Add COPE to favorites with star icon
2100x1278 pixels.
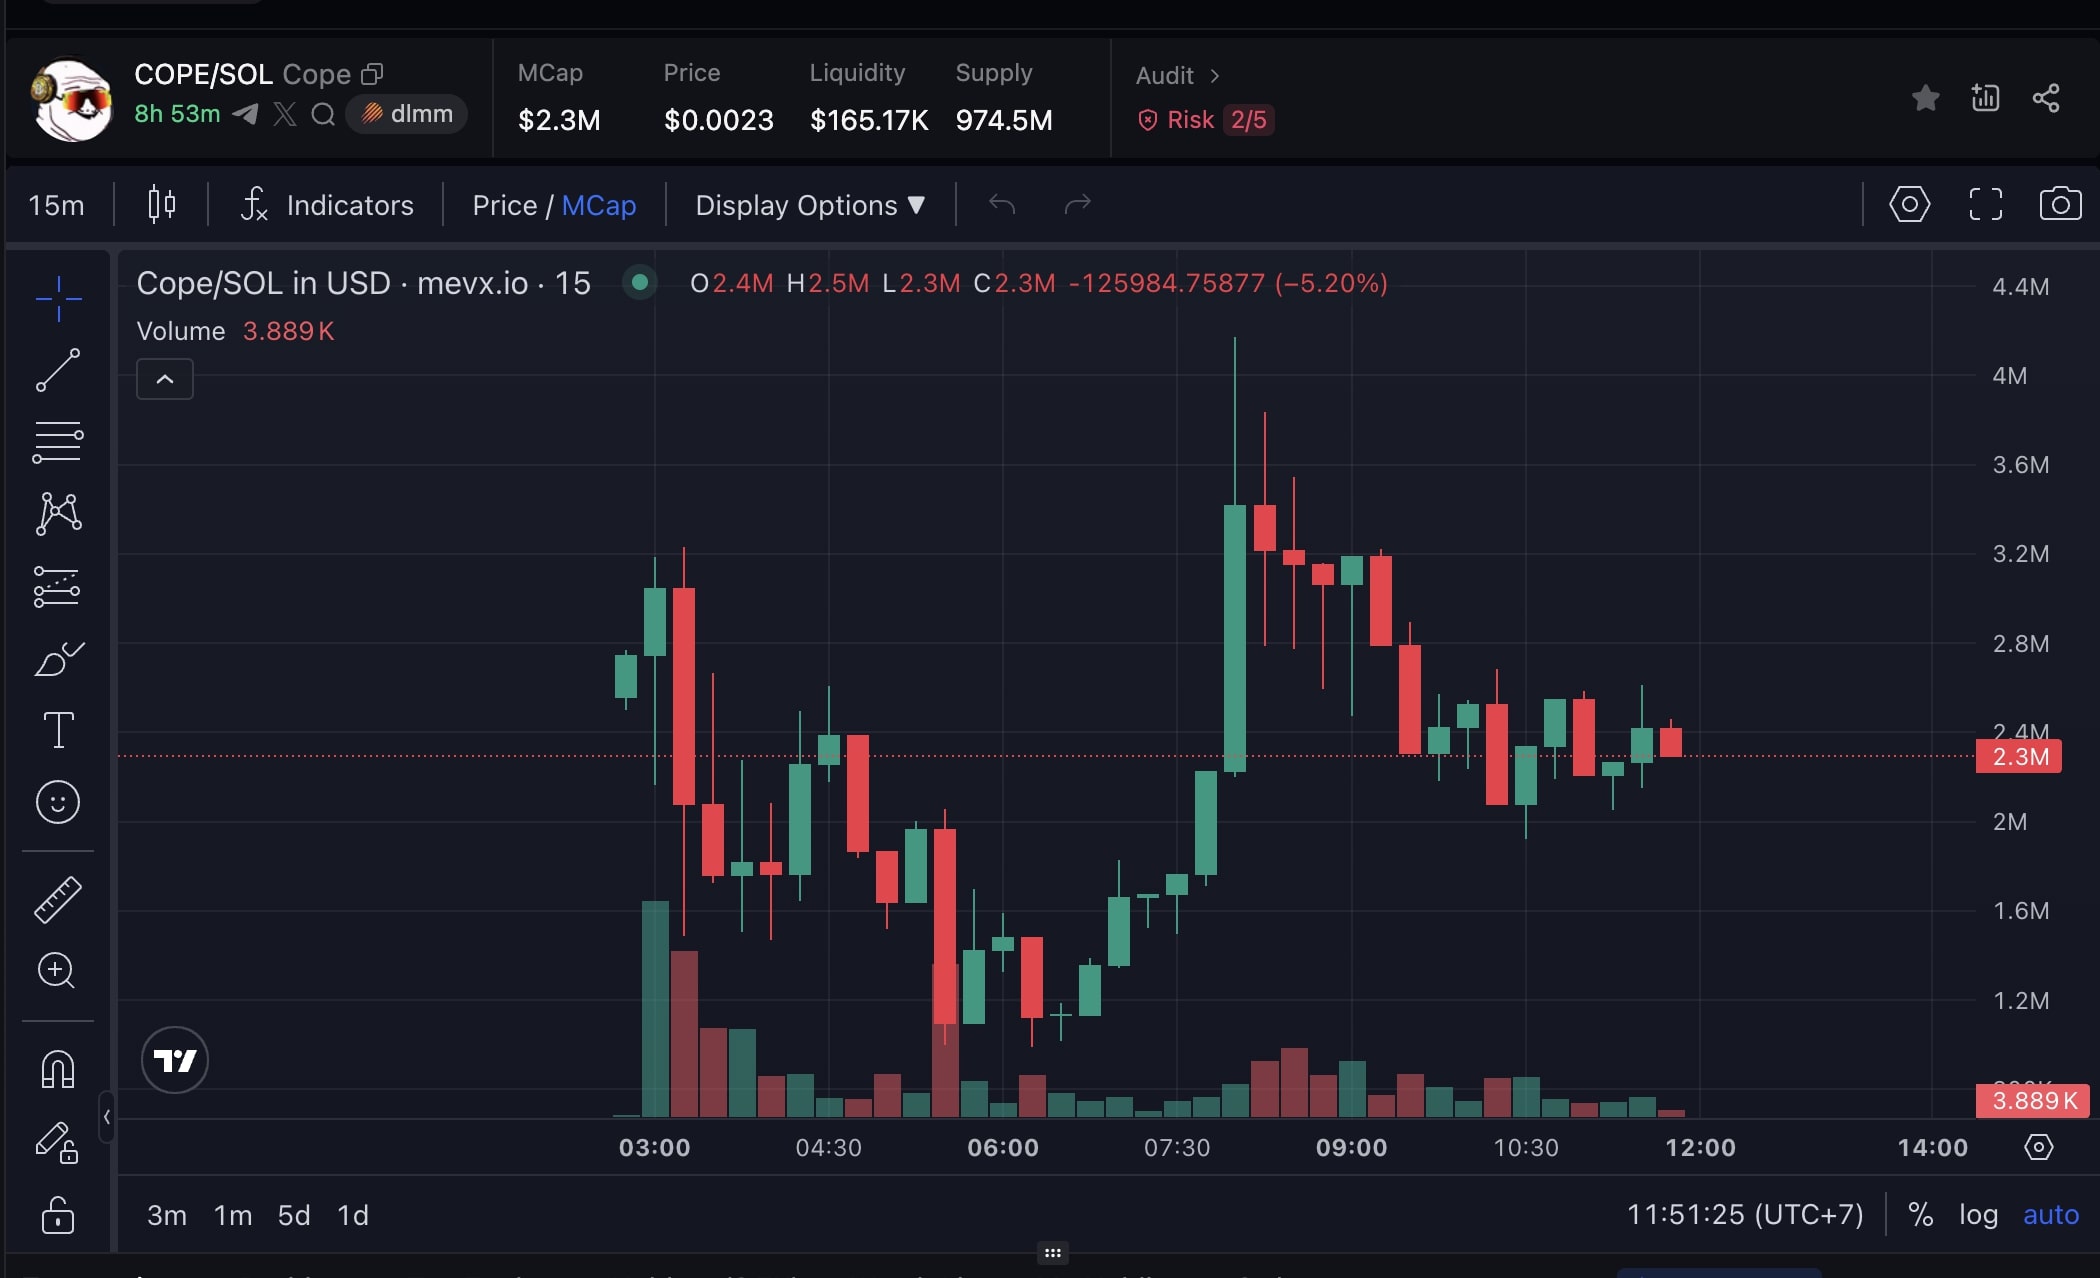1925,98
